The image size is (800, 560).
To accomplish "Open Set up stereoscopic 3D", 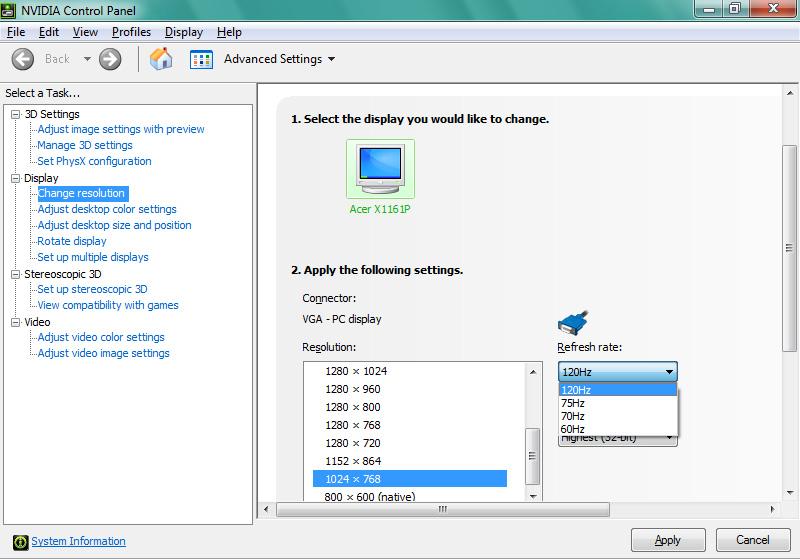I will click(92, 289).
